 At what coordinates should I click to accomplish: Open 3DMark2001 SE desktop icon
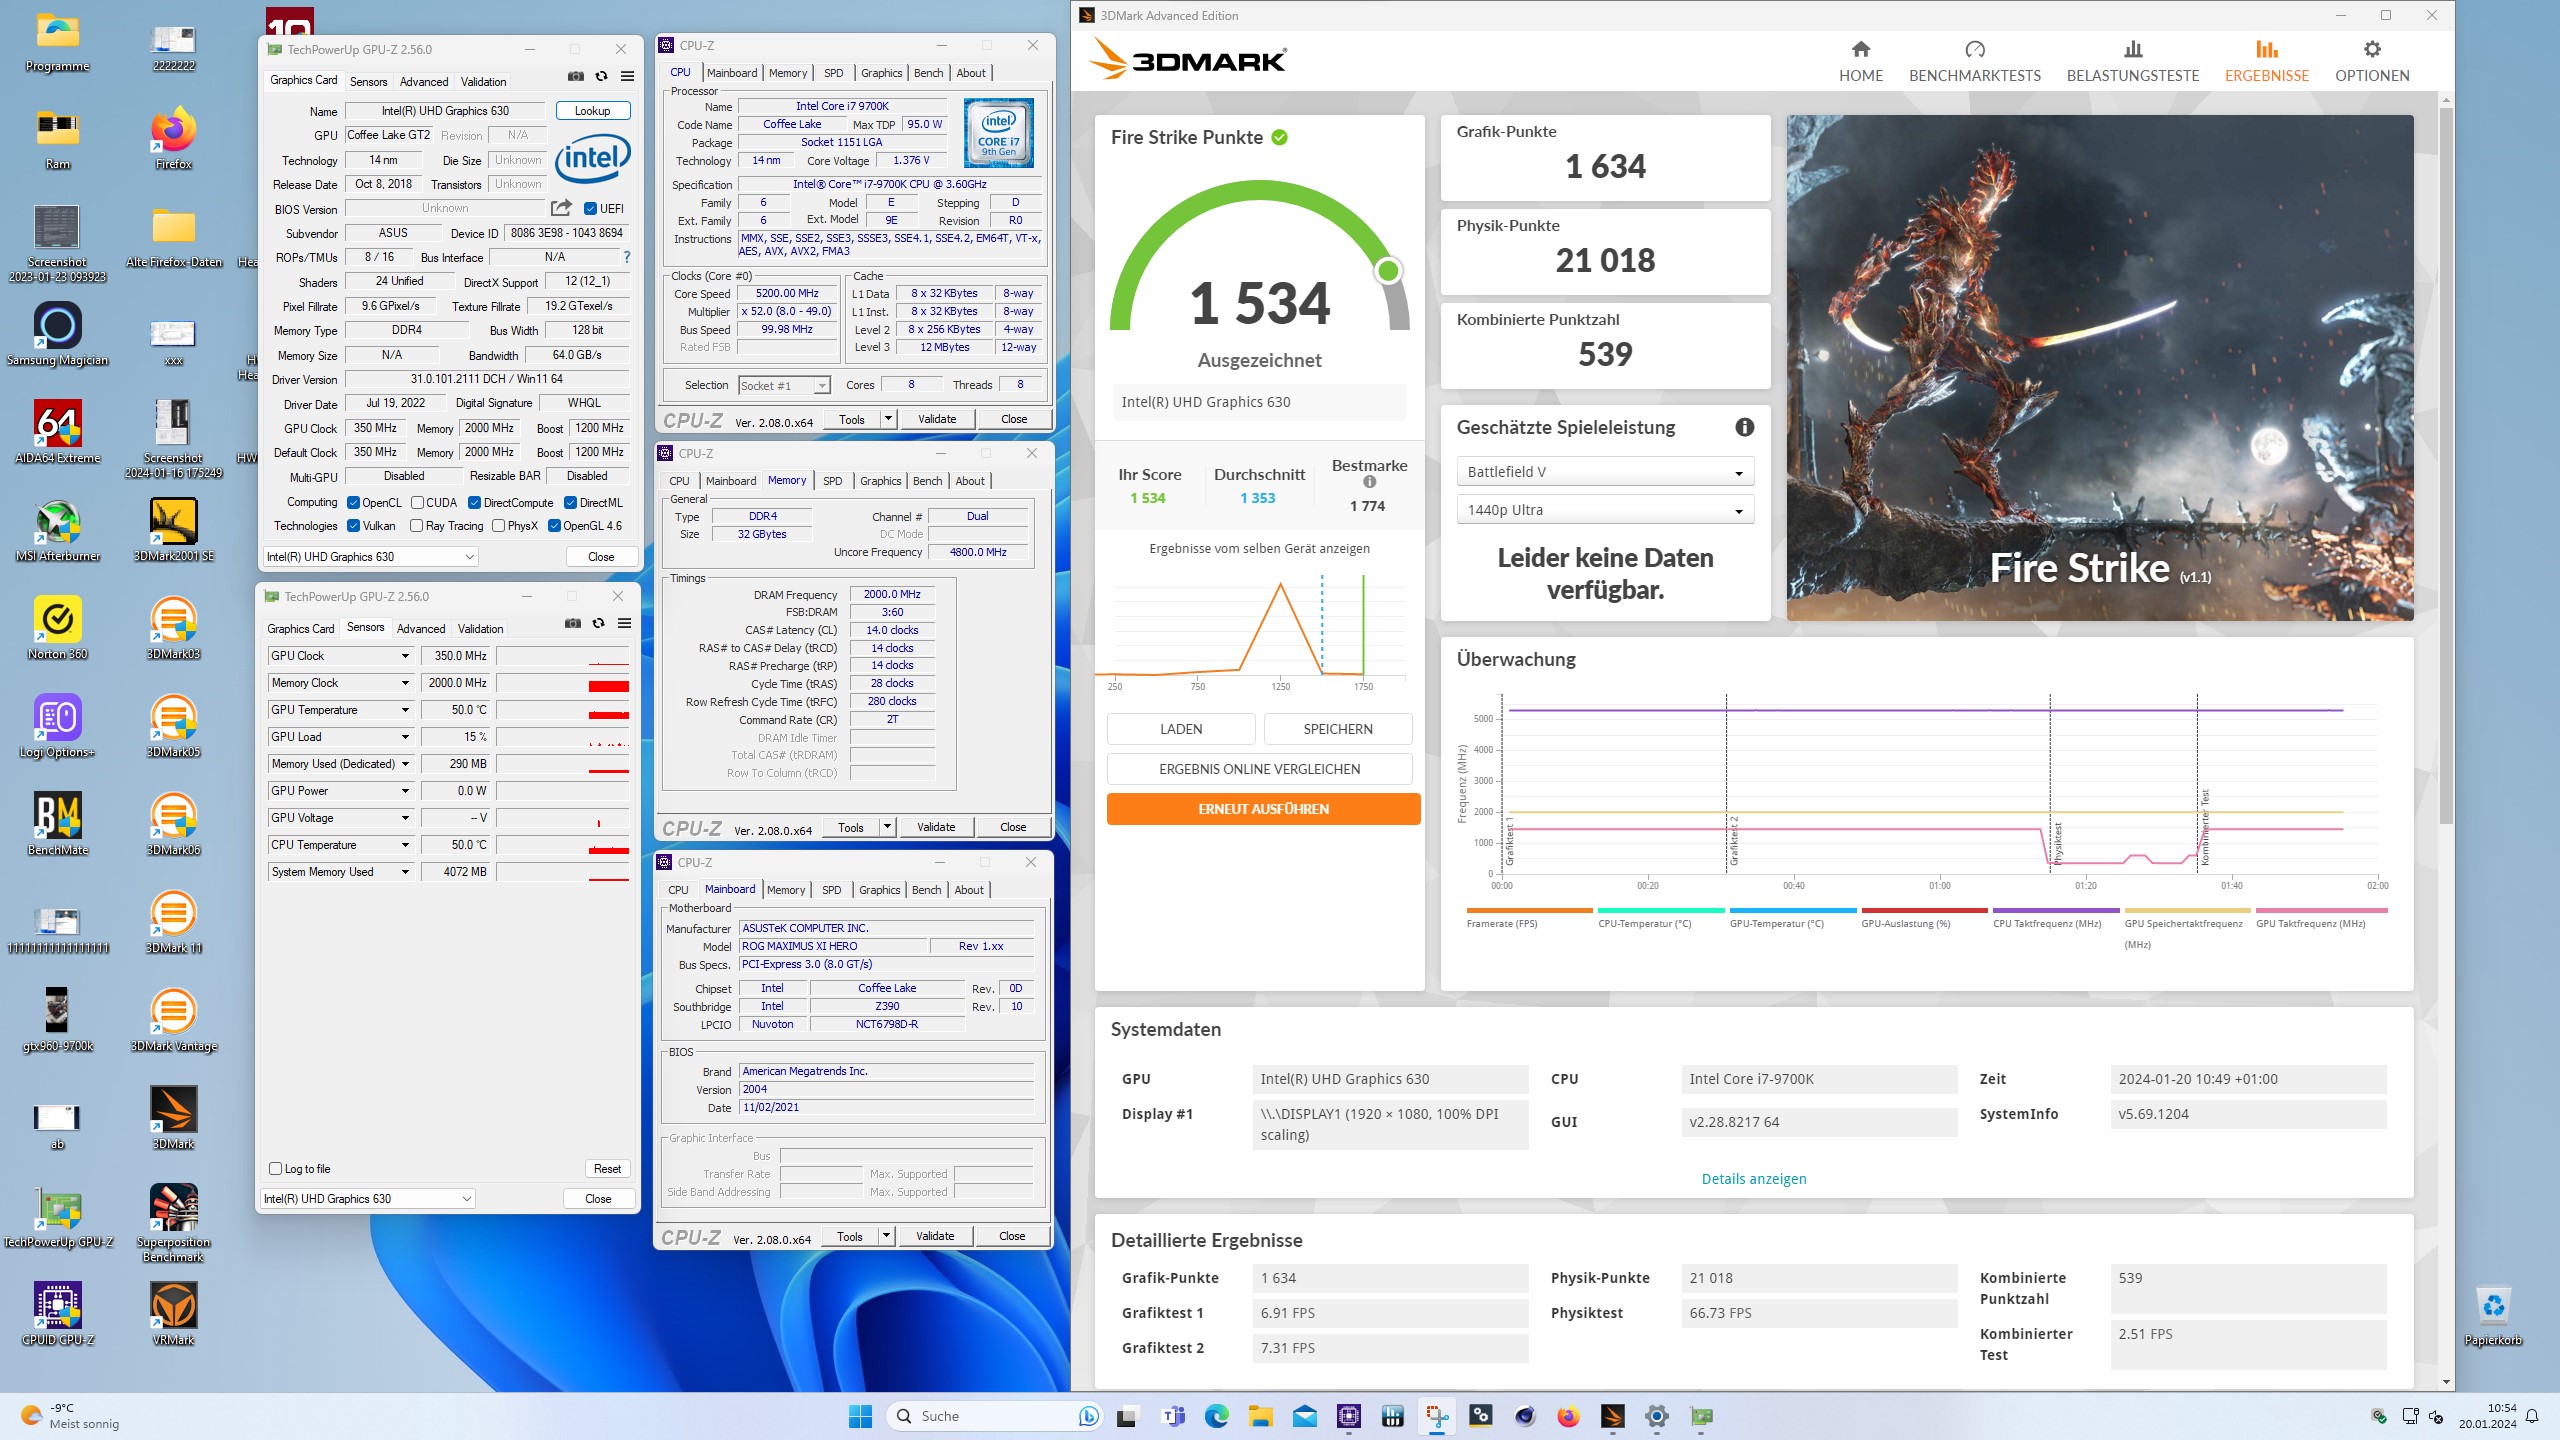pos(173,530)
